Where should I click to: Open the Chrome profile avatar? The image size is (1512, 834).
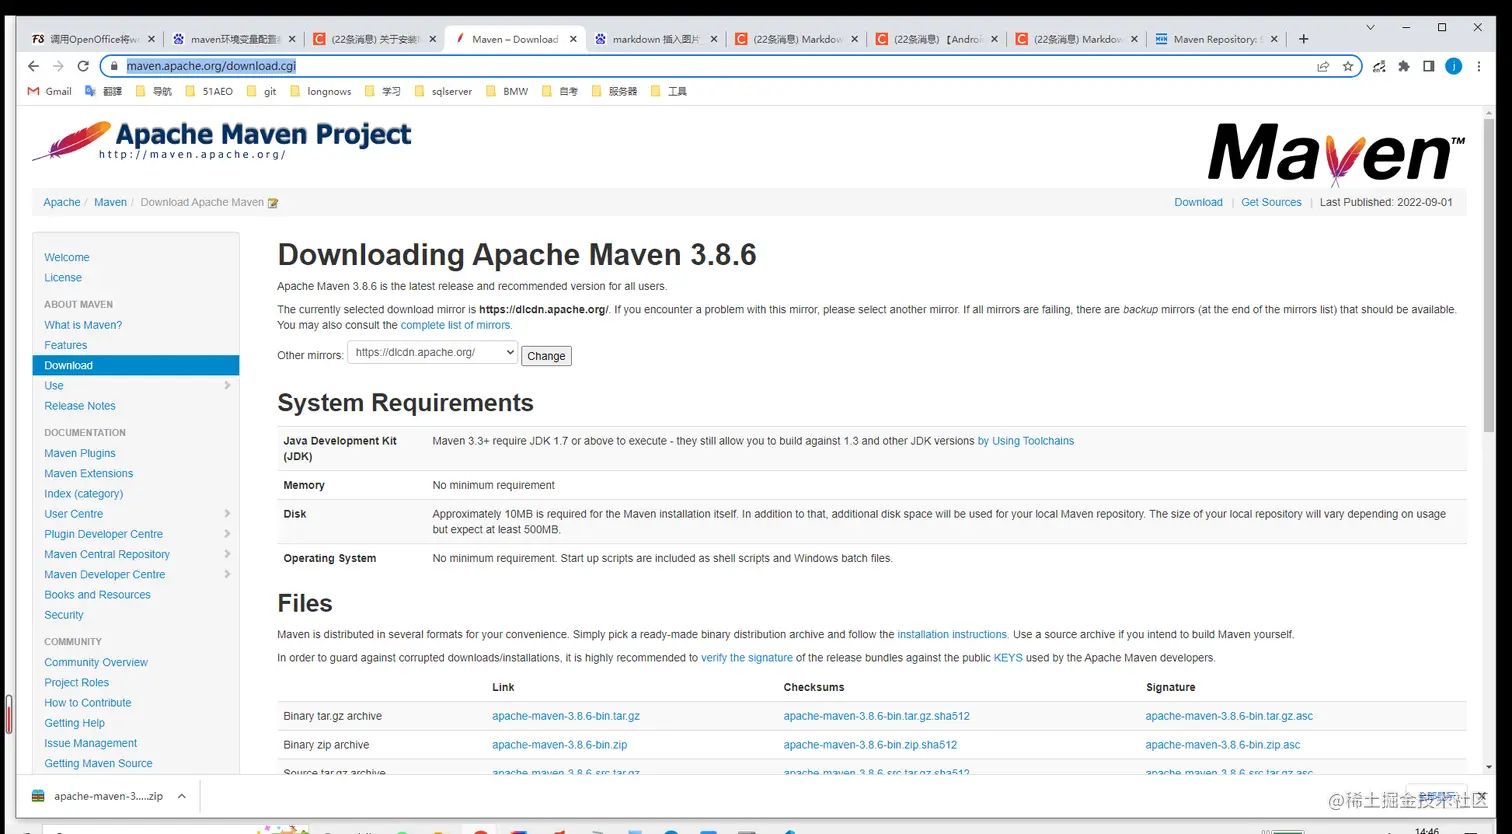[x=1454, y=66]
